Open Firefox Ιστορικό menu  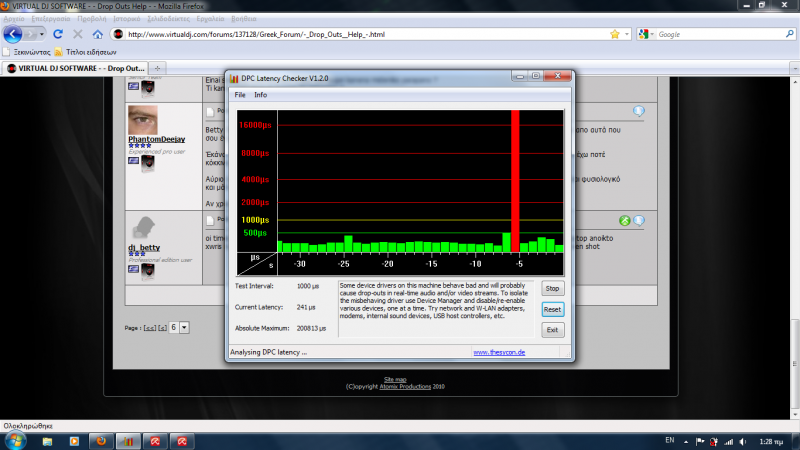pyautogui.click(x=127, y=19)
